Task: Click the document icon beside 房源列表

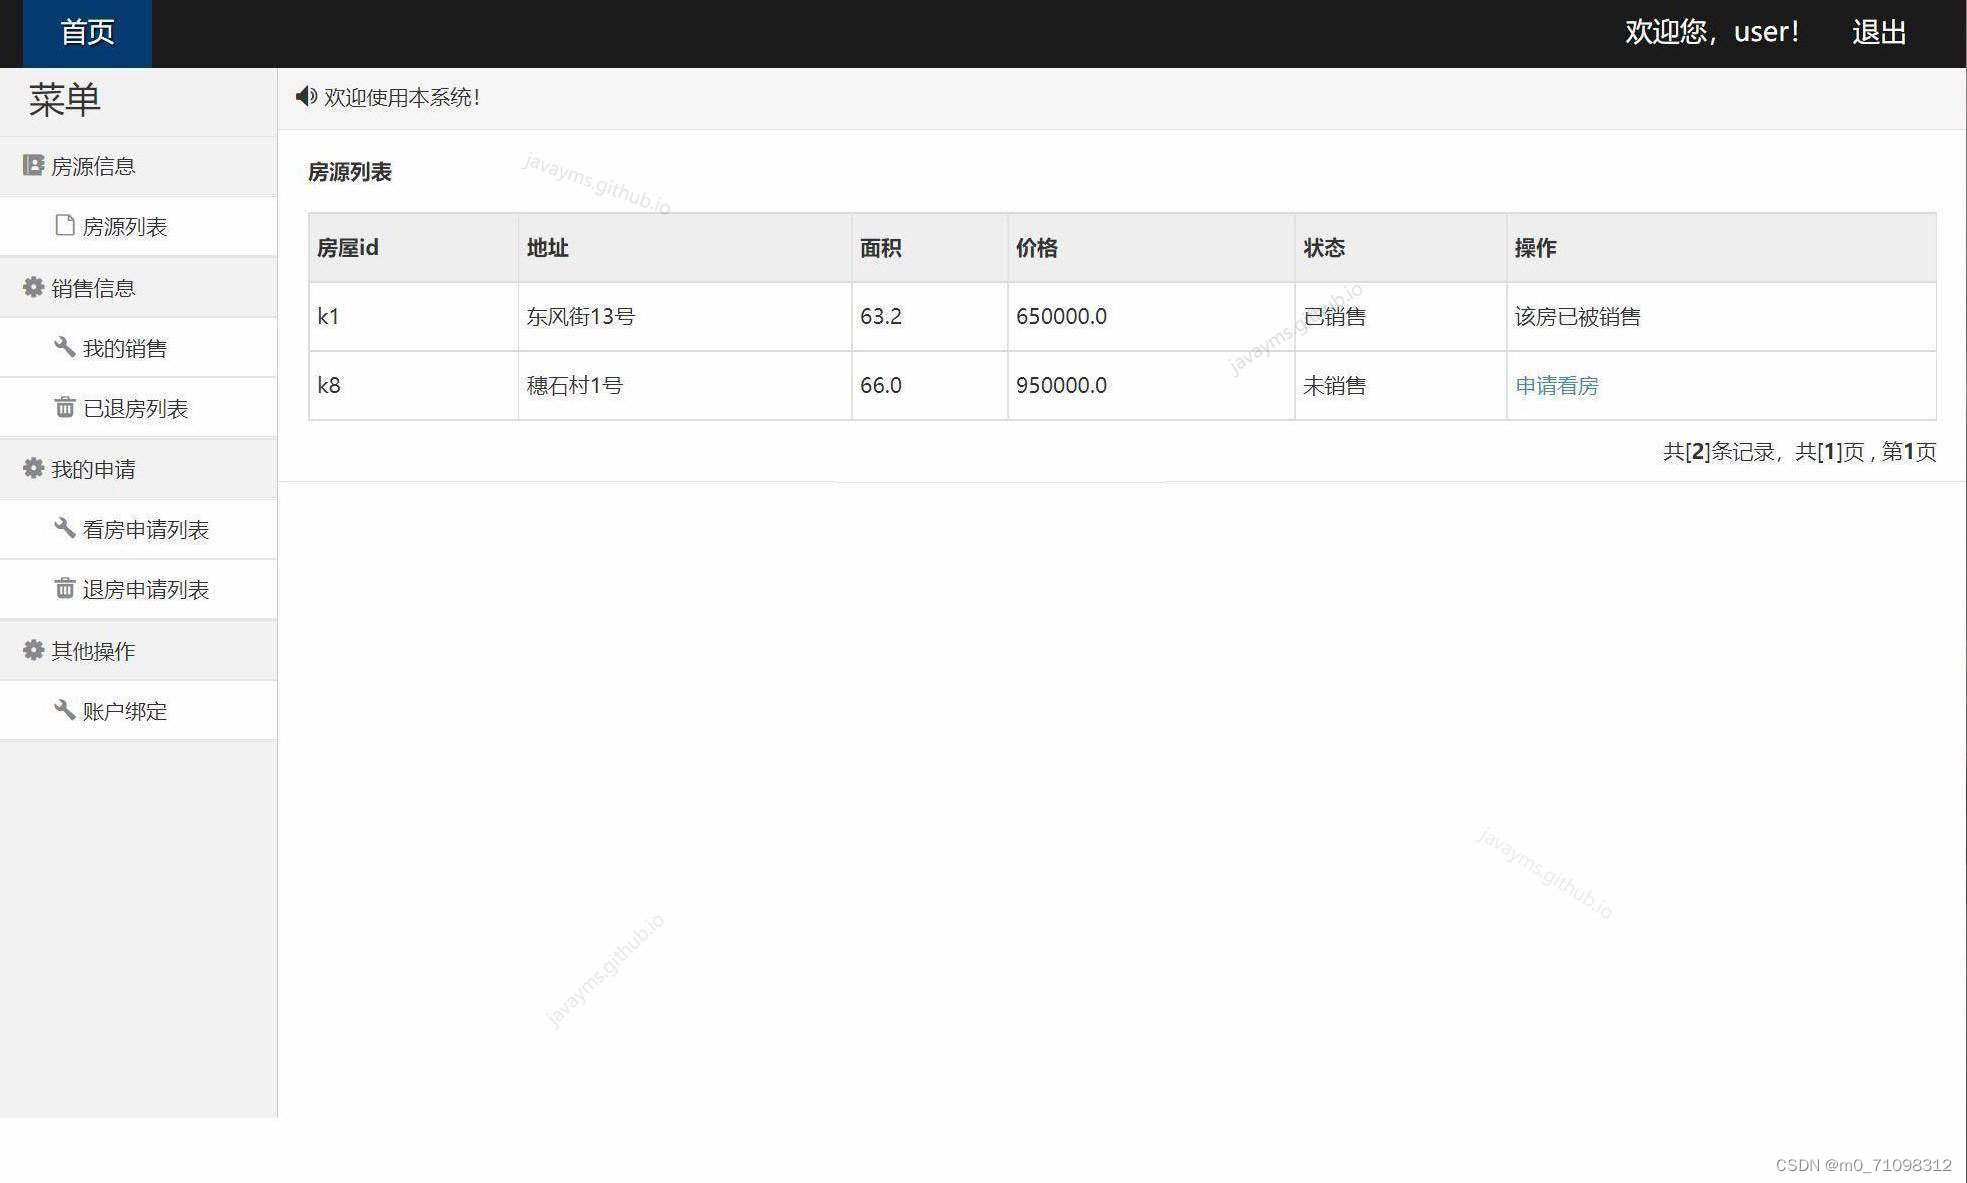Action: (65, 225)
